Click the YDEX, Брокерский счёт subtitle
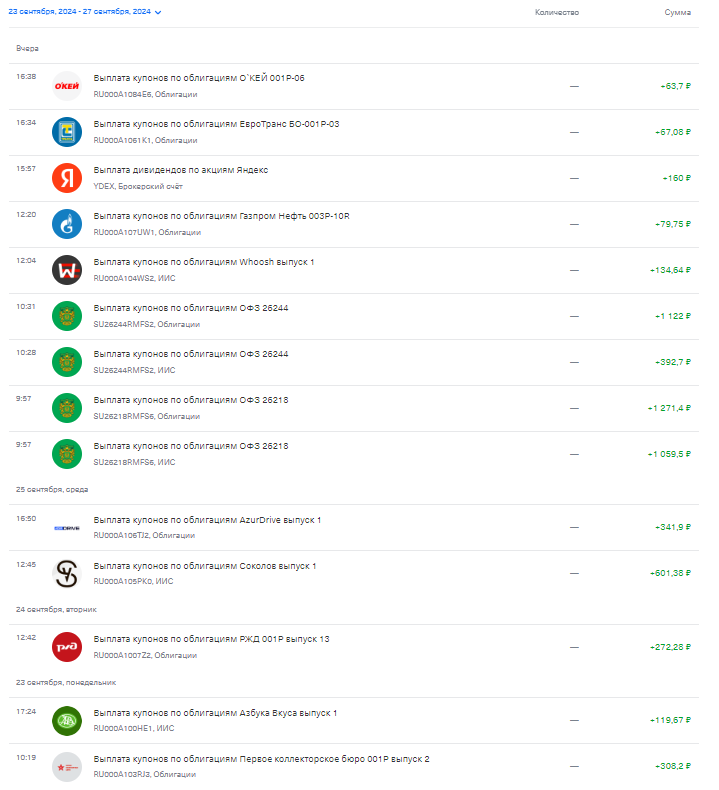The image size is (719, 790). pos(138,186)
